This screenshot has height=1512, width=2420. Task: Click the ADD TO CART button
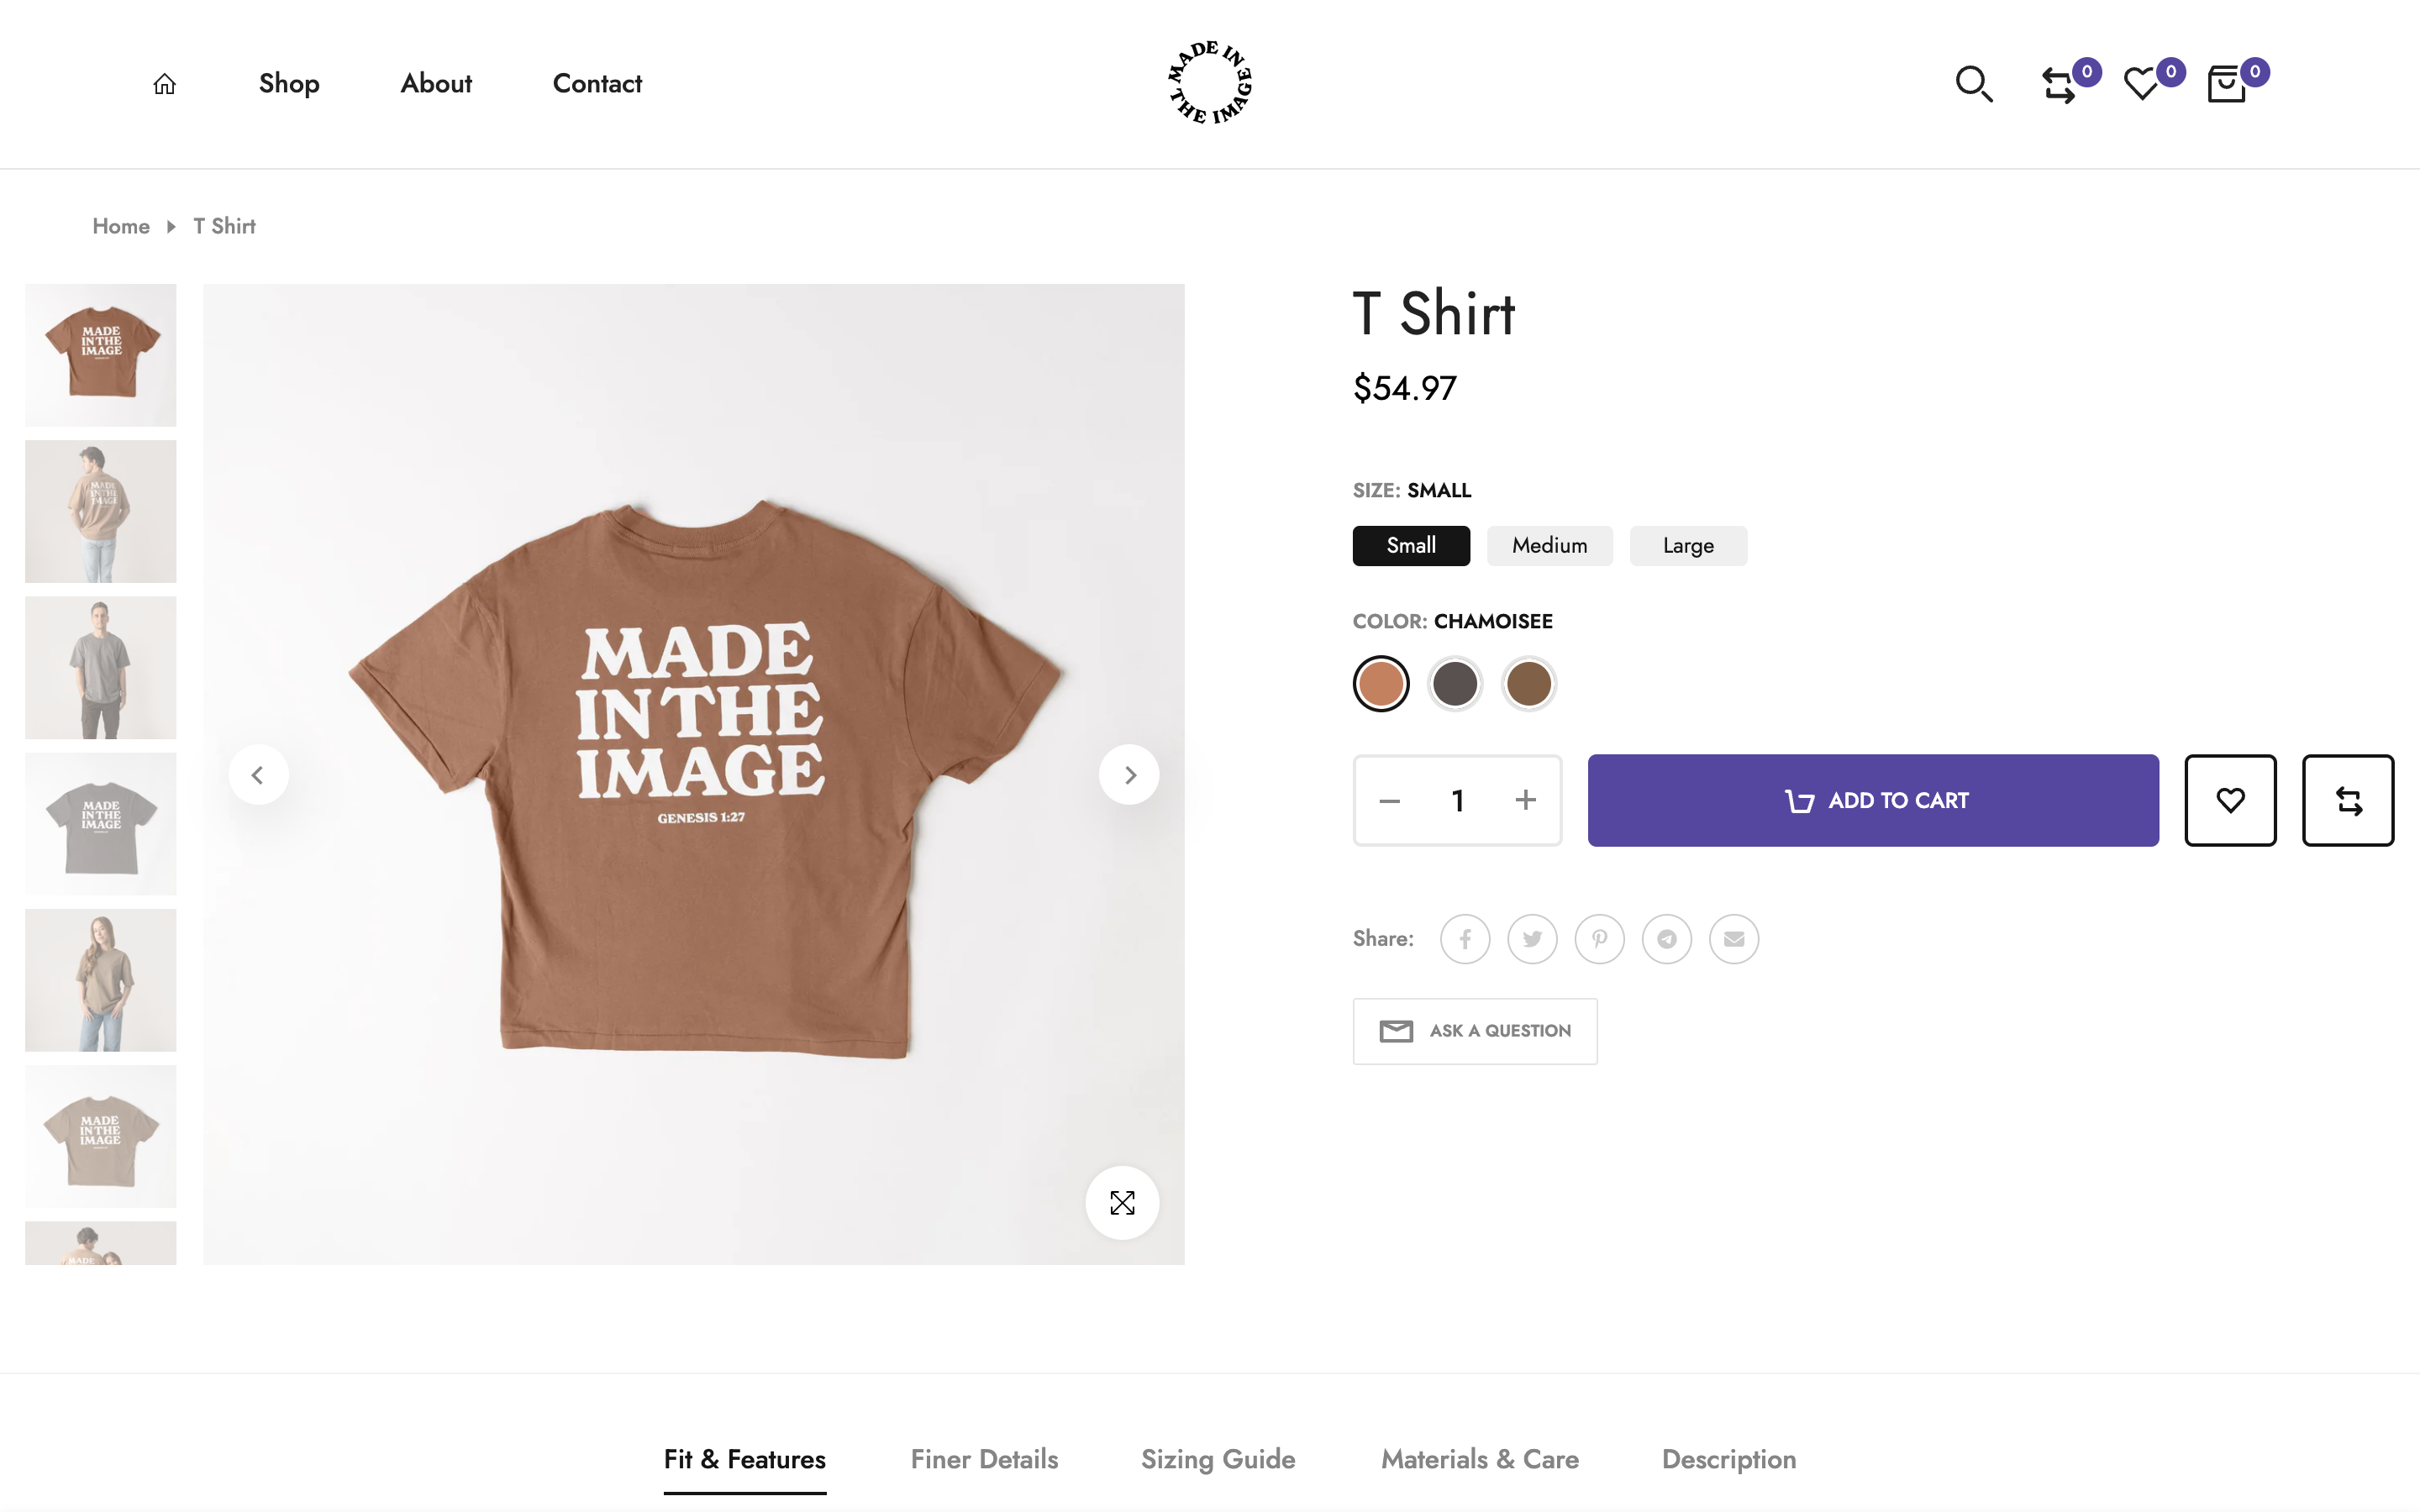click(x=1872, y=800)
